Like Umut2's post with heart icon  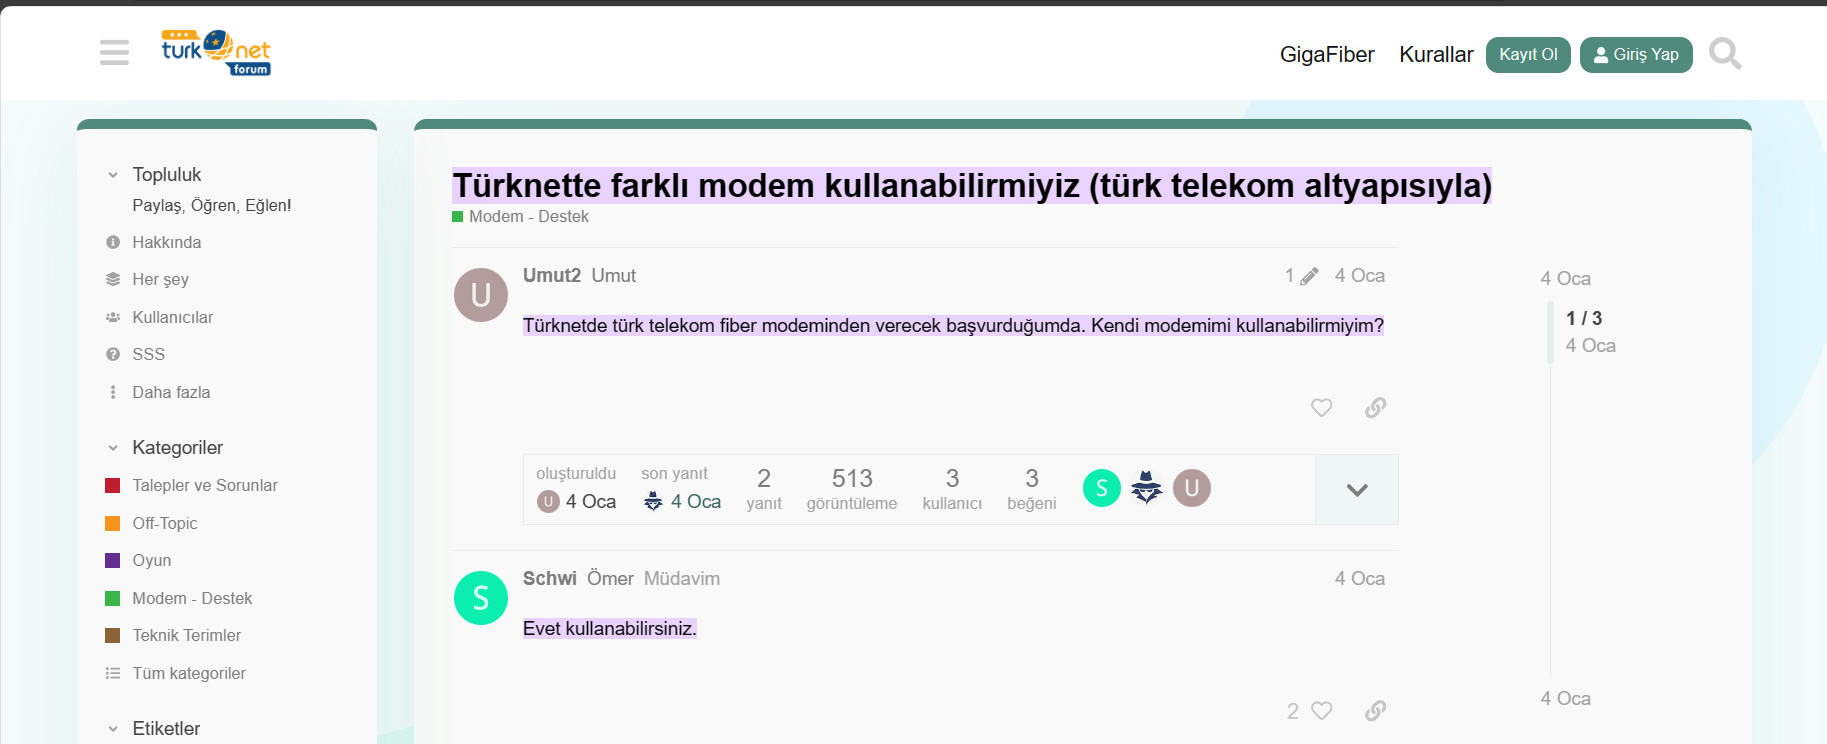tap(1321, 407)
